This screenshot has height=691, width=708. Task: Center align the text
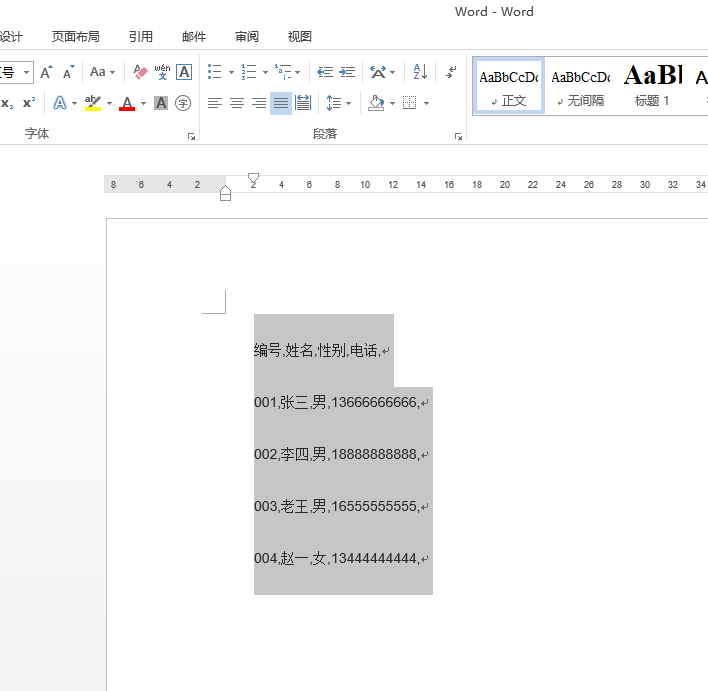click(237, 103)
